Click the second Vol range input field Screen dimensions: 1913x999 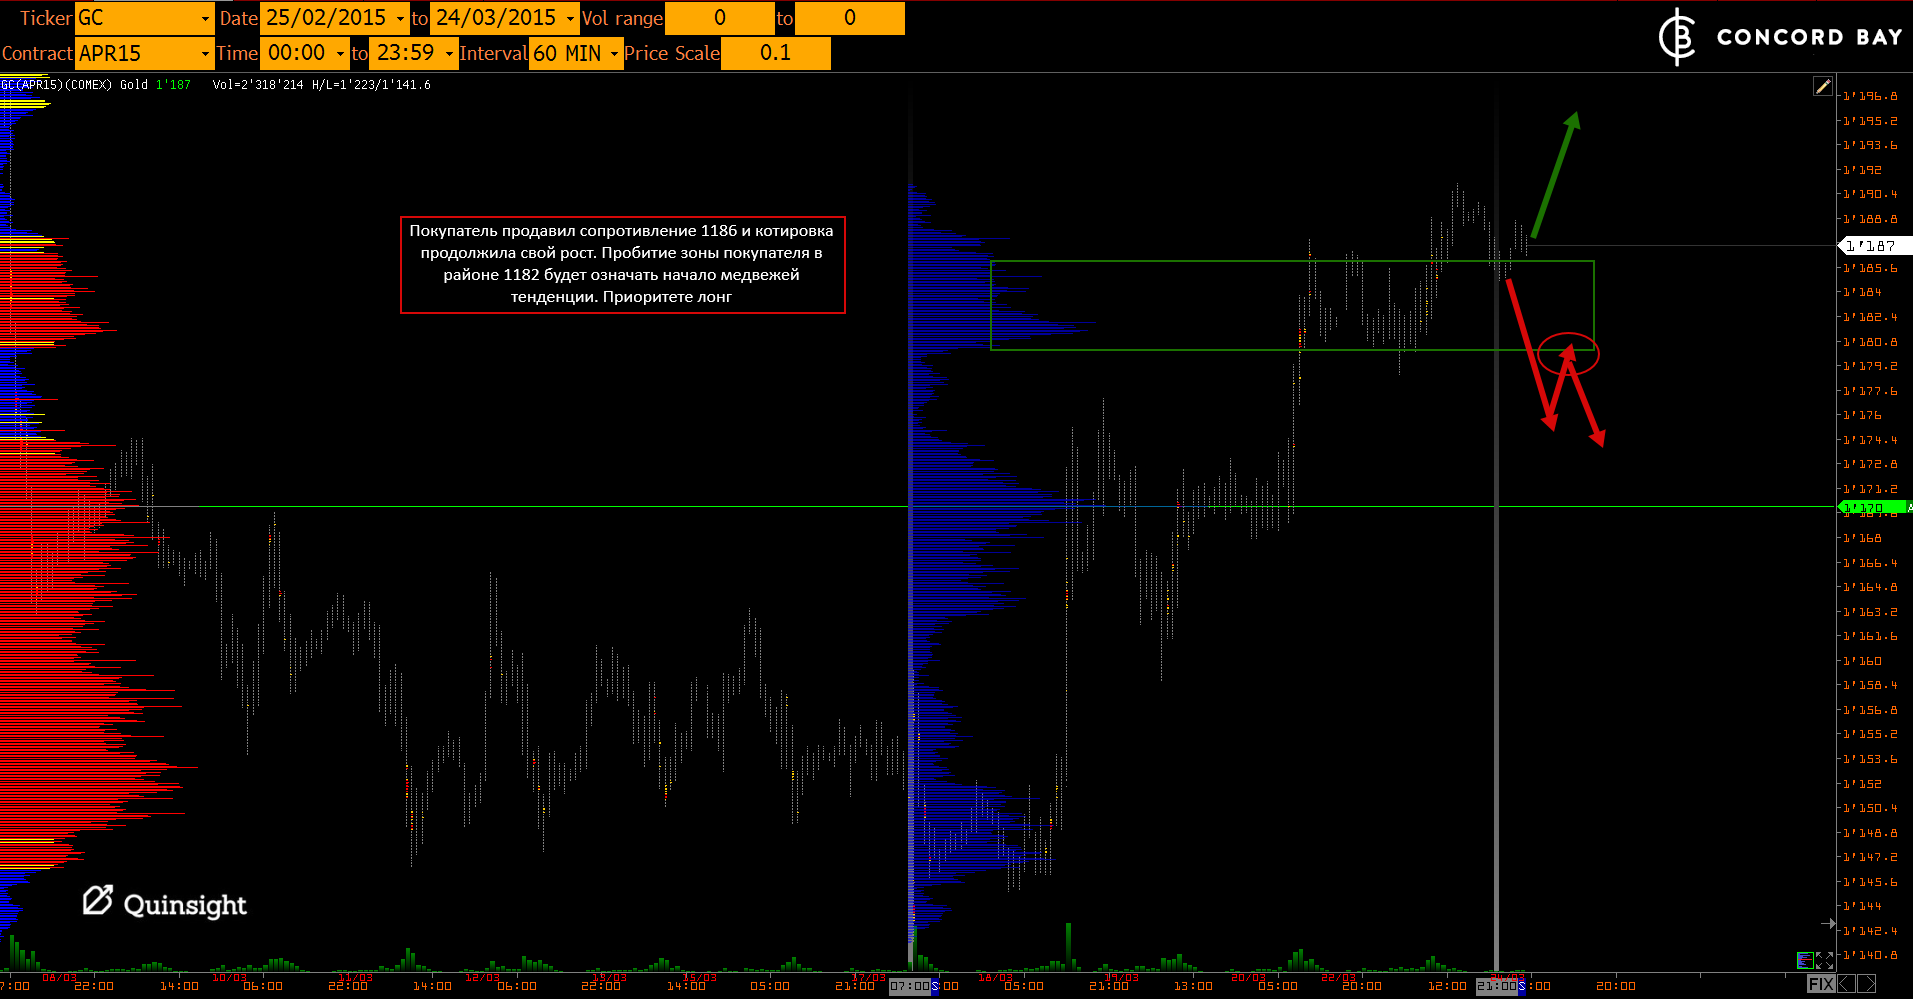coord(849,18)
